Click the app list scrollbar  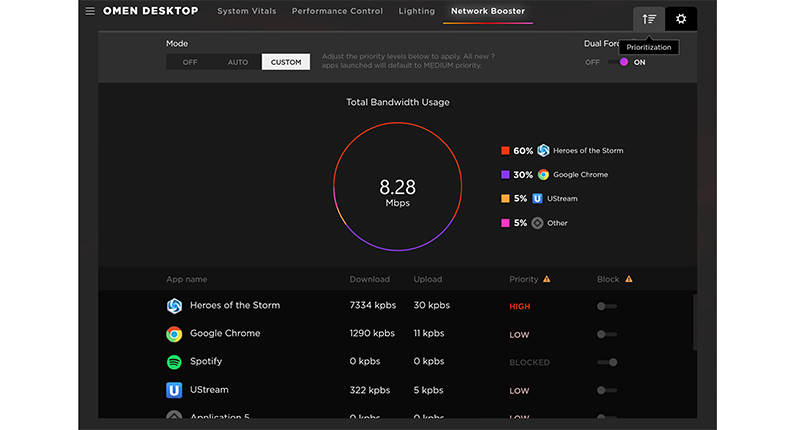(x=695, y=322)
